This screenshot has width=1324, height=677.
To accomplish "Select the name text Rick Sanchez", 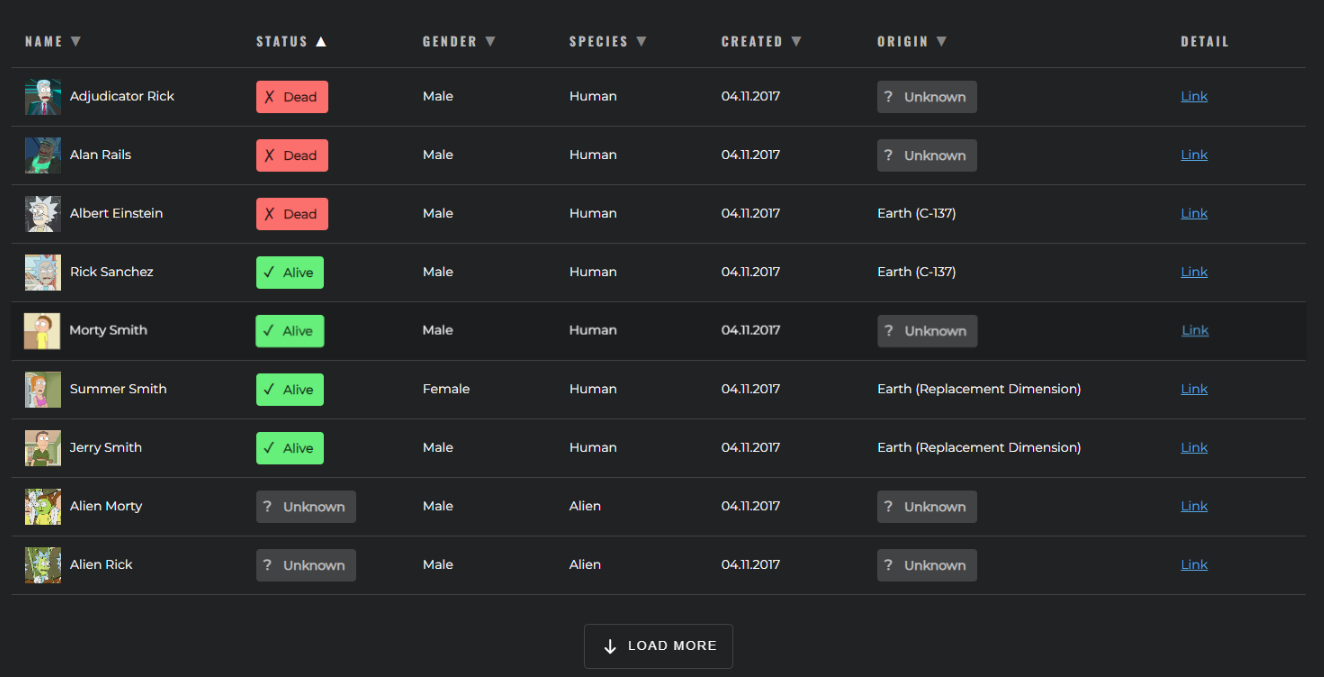I will [112, 272].
